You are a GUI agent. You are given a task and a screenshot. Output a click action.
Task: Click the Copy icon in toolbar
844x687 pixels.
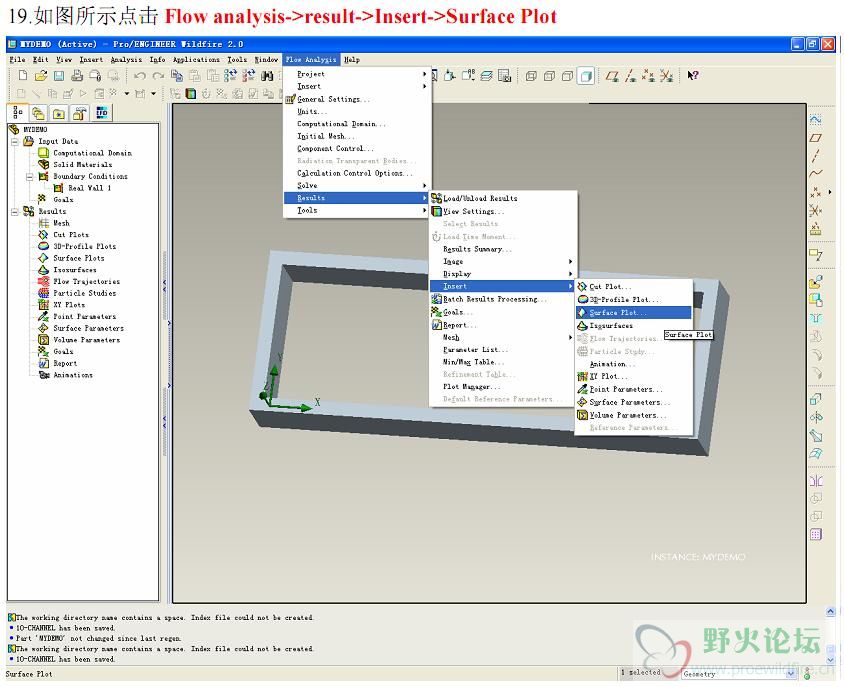(x=177, y=76)
